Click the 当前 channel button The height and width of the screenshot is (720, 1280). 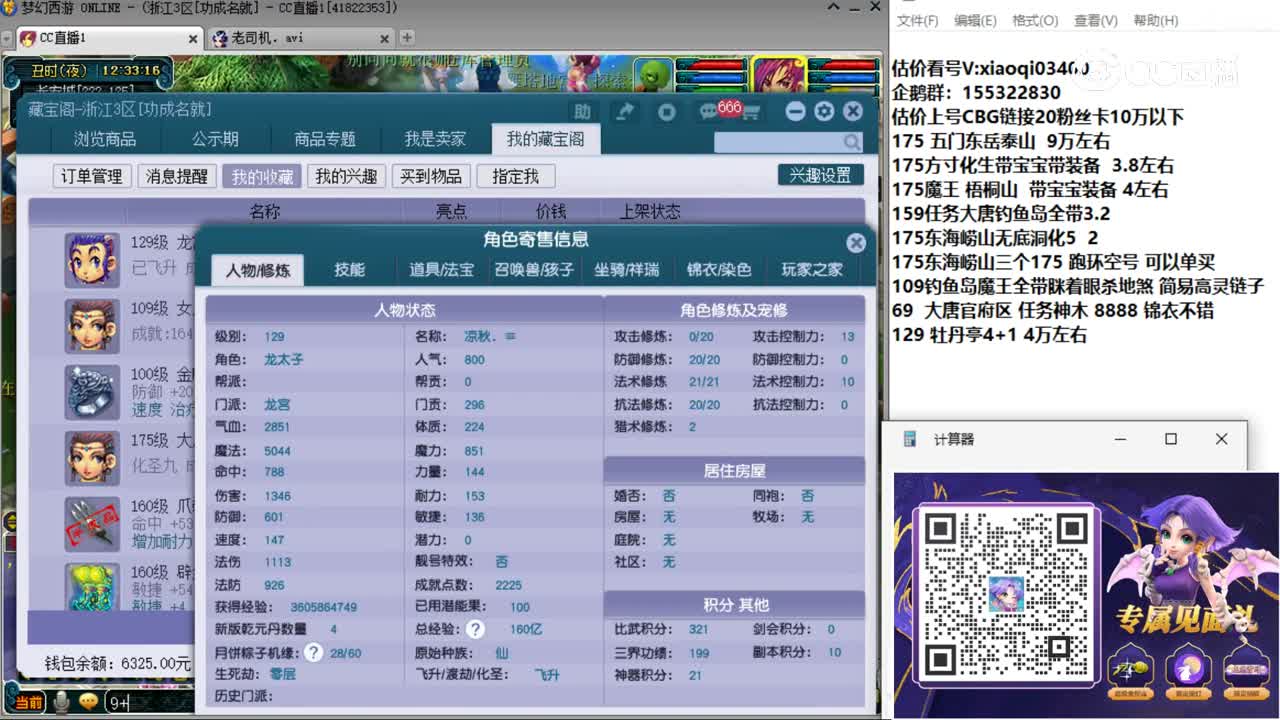(29, 703)
